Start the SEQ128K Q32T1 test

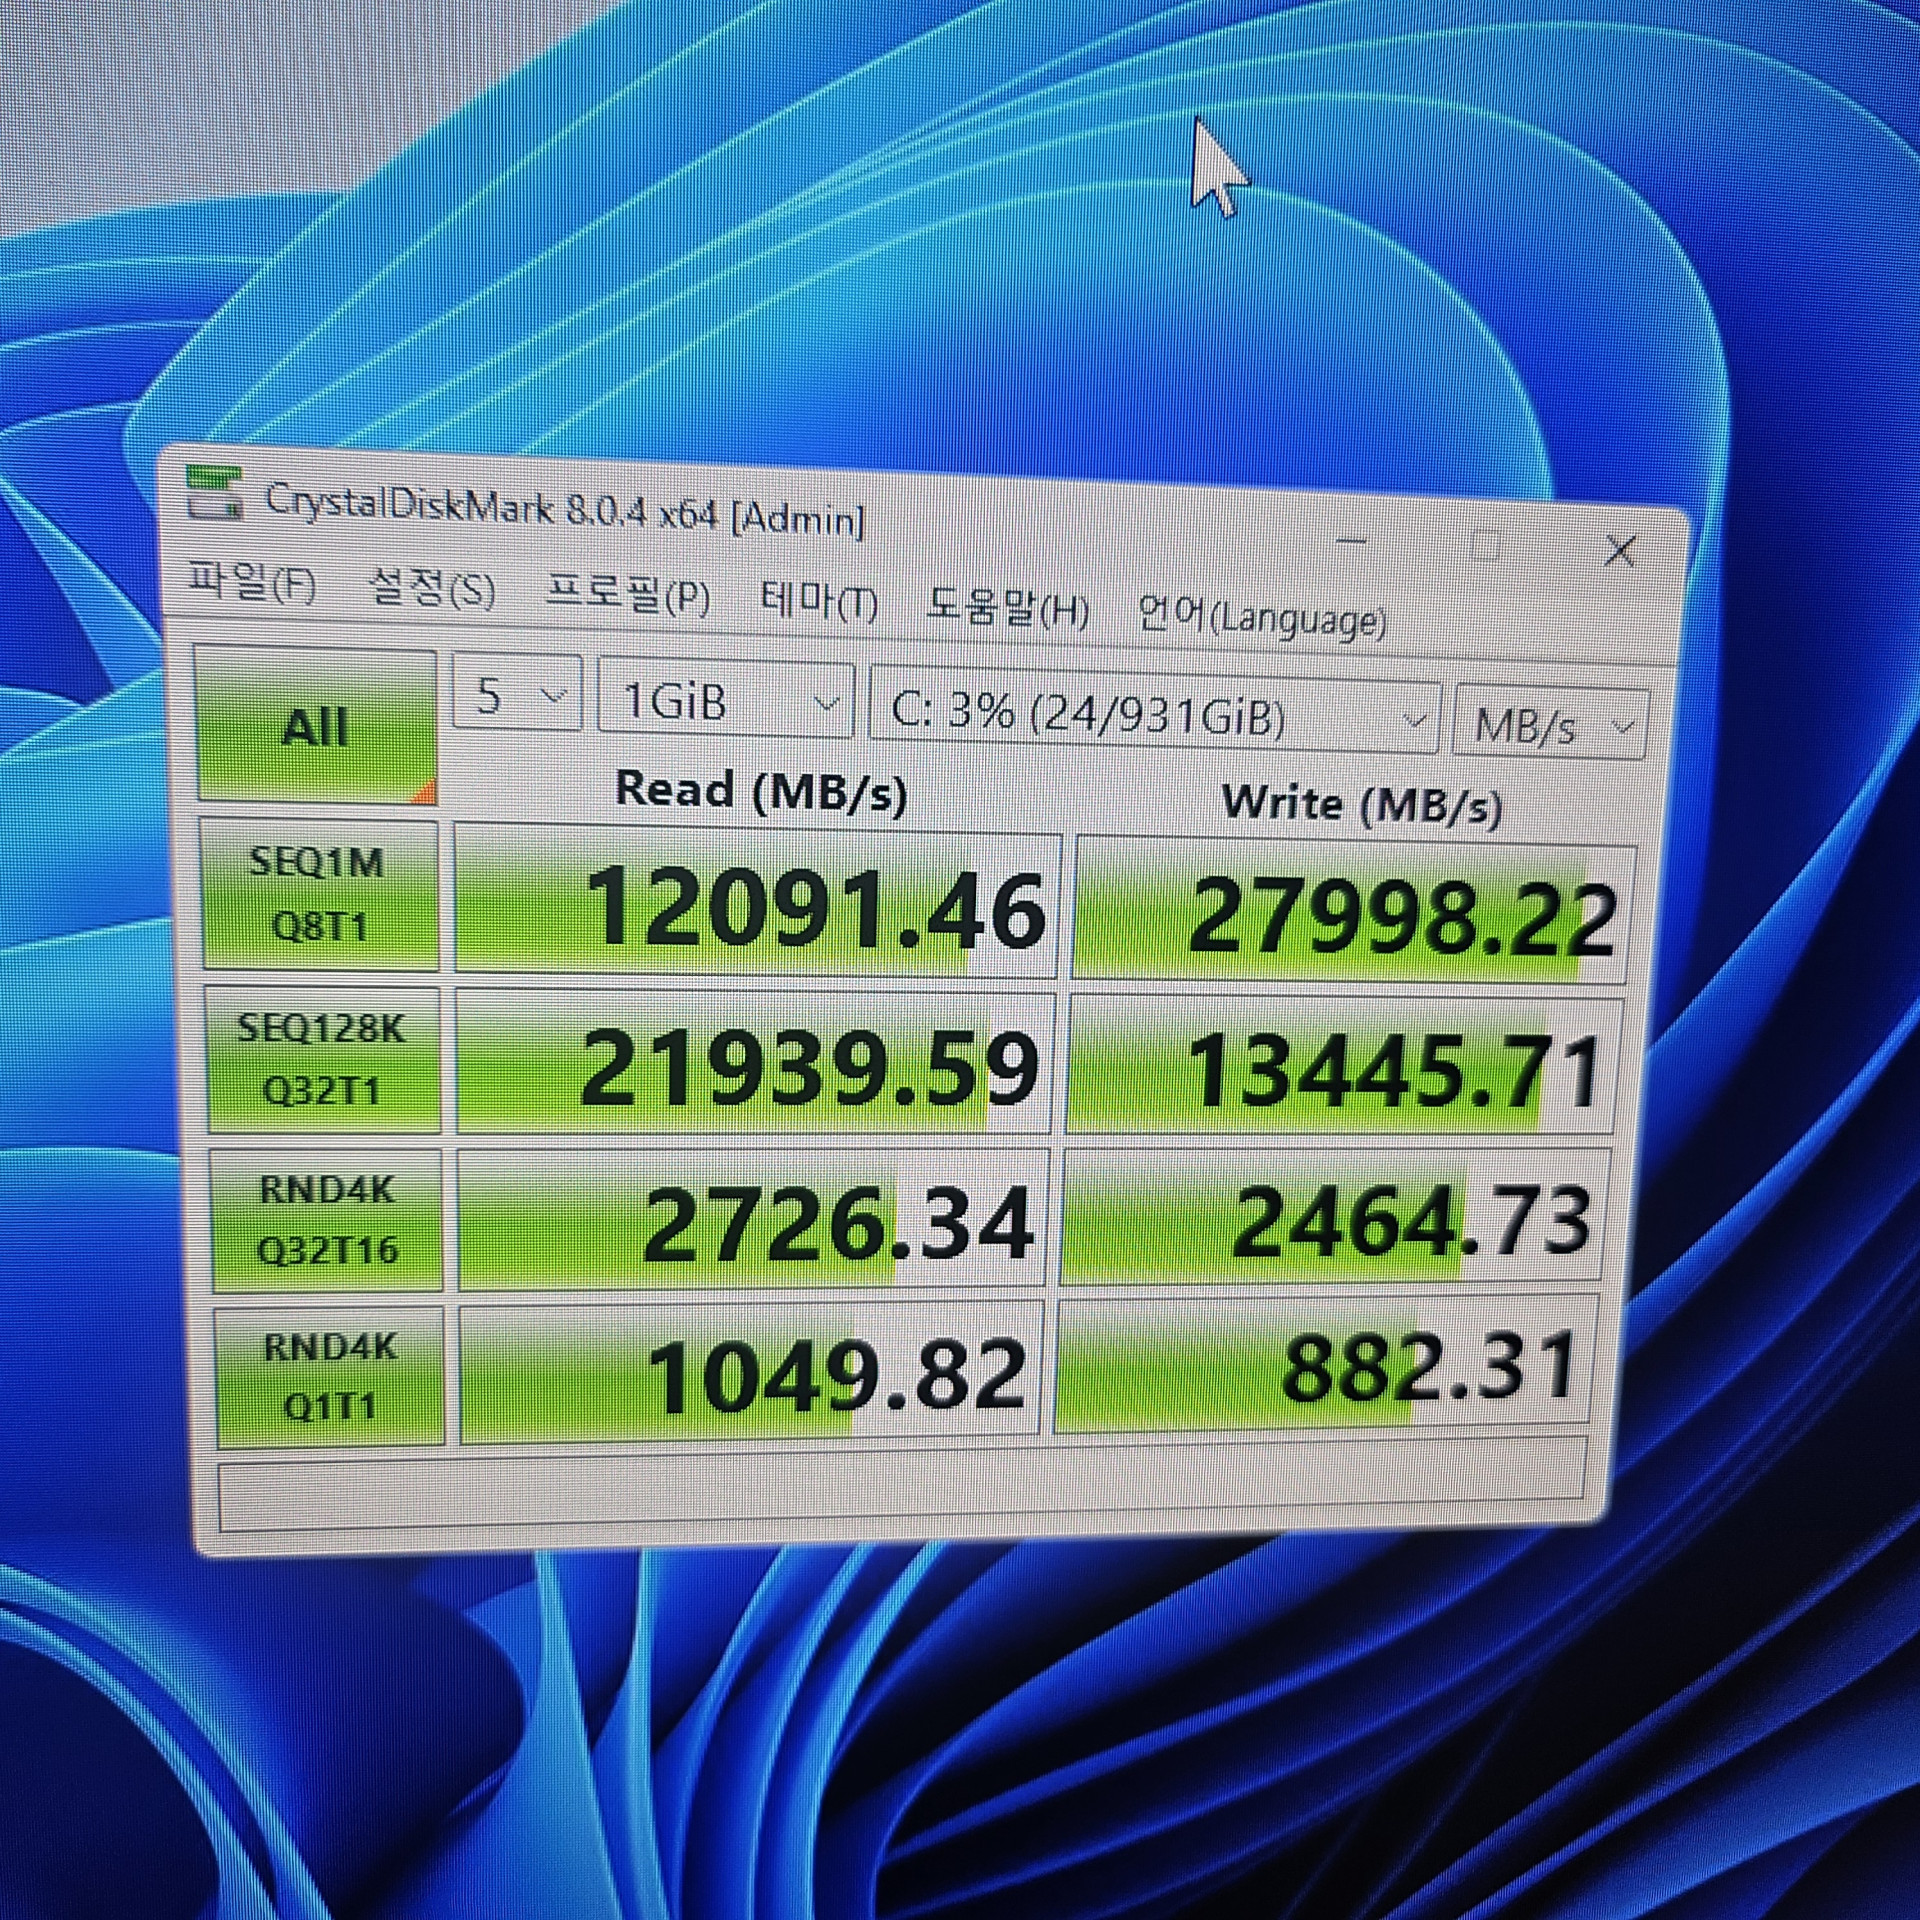[323, 1059]
